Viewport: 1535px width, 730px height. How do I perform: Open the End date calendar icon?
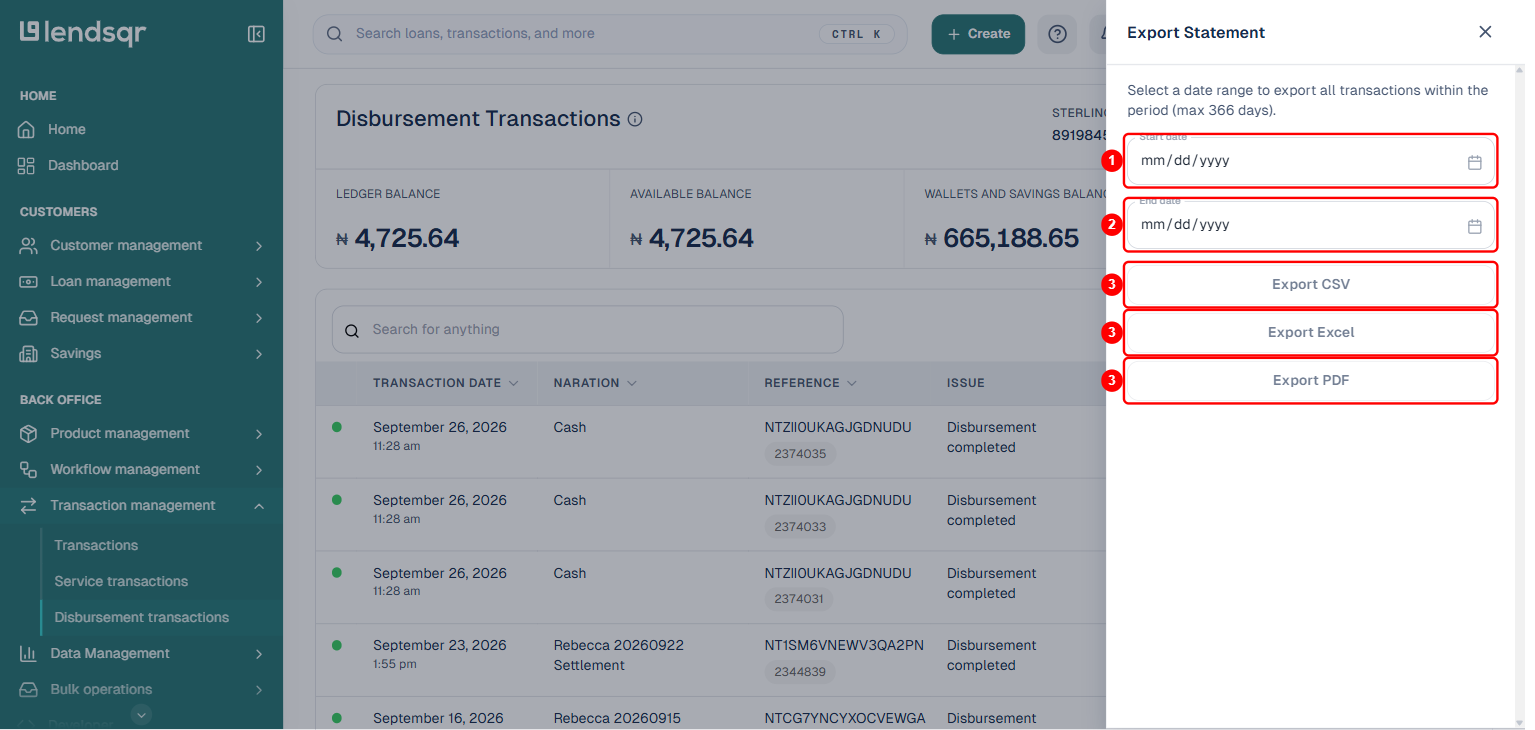[x=1474, y=226]
